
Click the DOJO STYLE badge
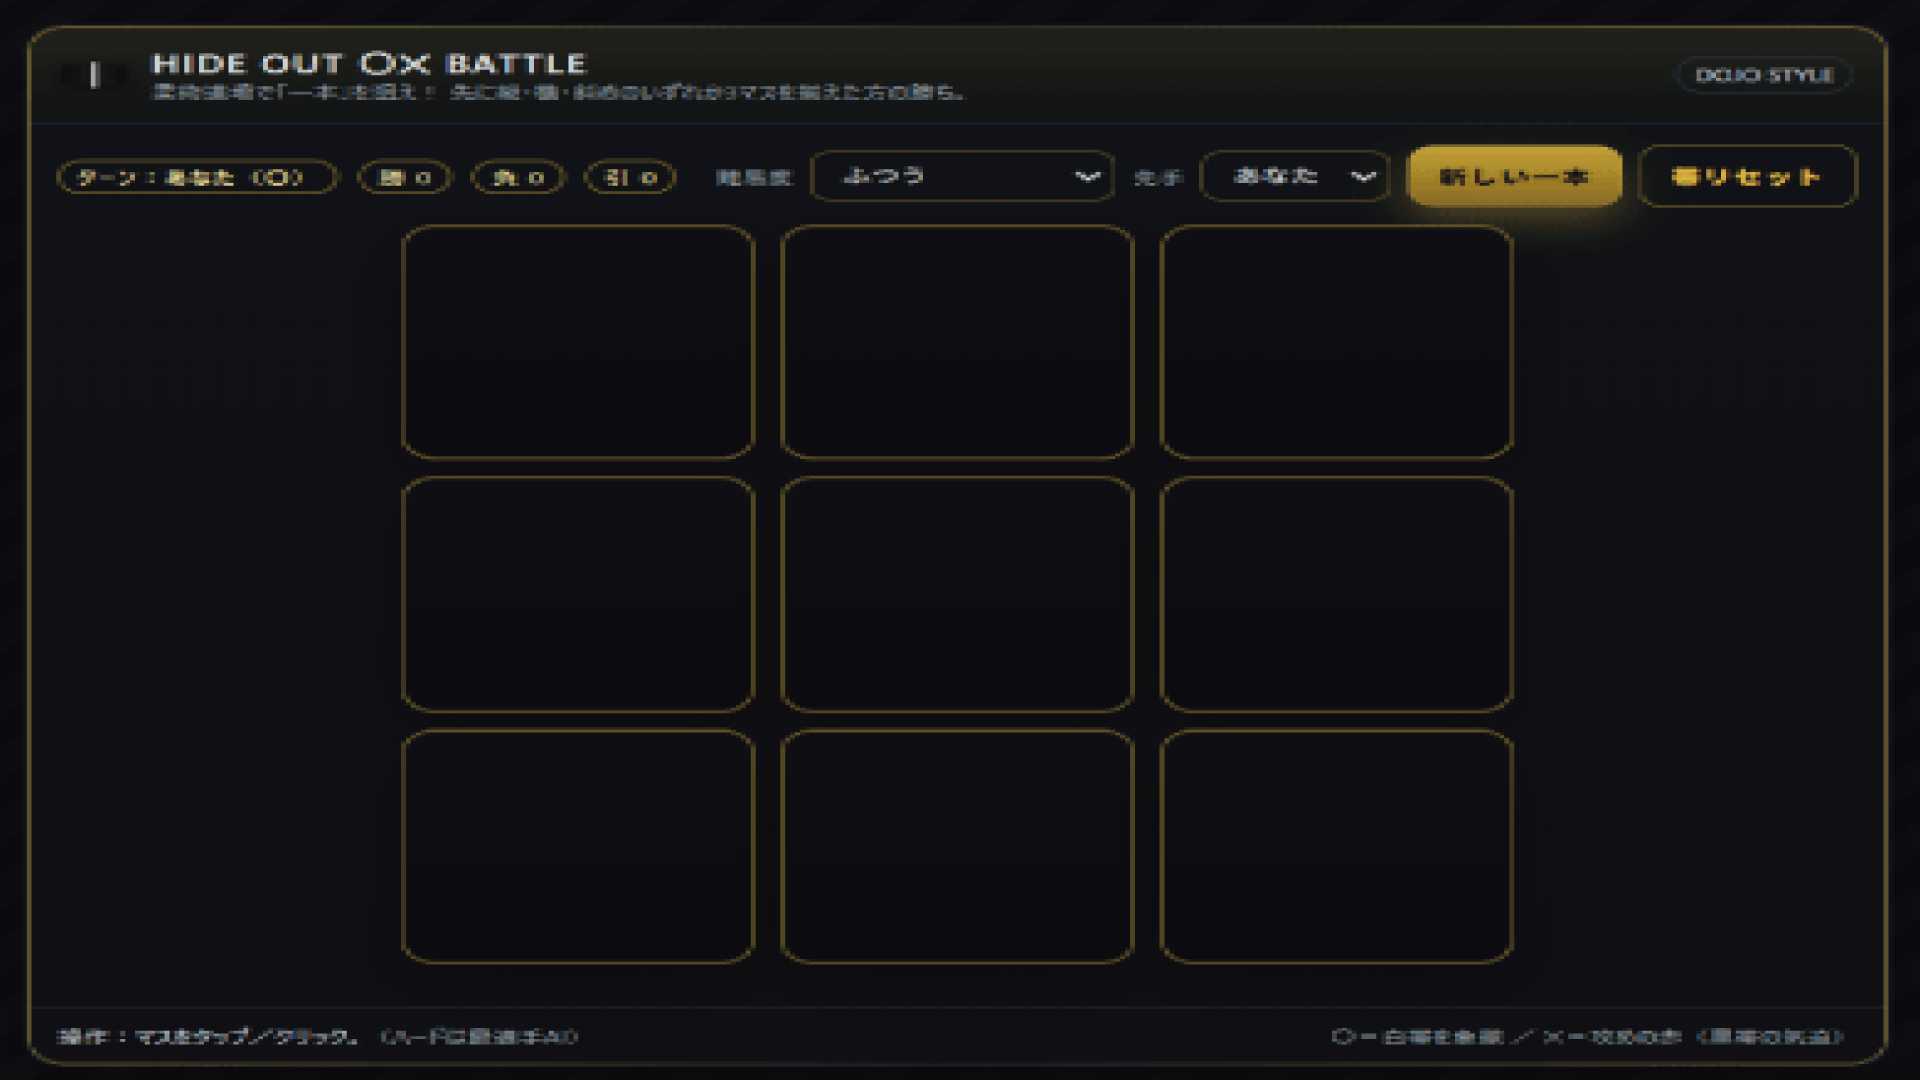pyautogui.click(x=1764, y=75)
